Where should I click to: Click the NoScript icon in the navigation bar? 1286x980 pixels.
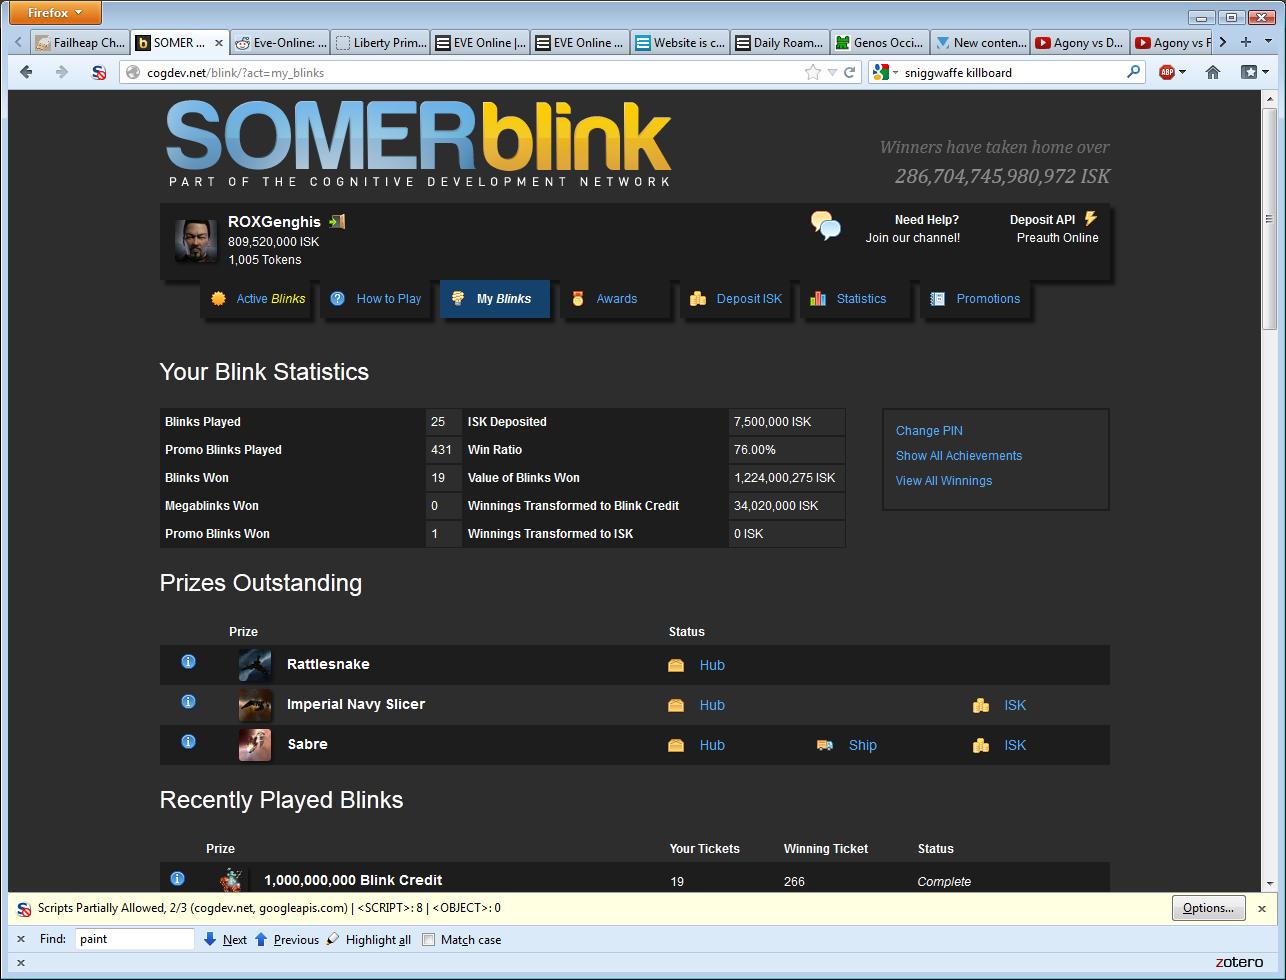pos(99,72)
